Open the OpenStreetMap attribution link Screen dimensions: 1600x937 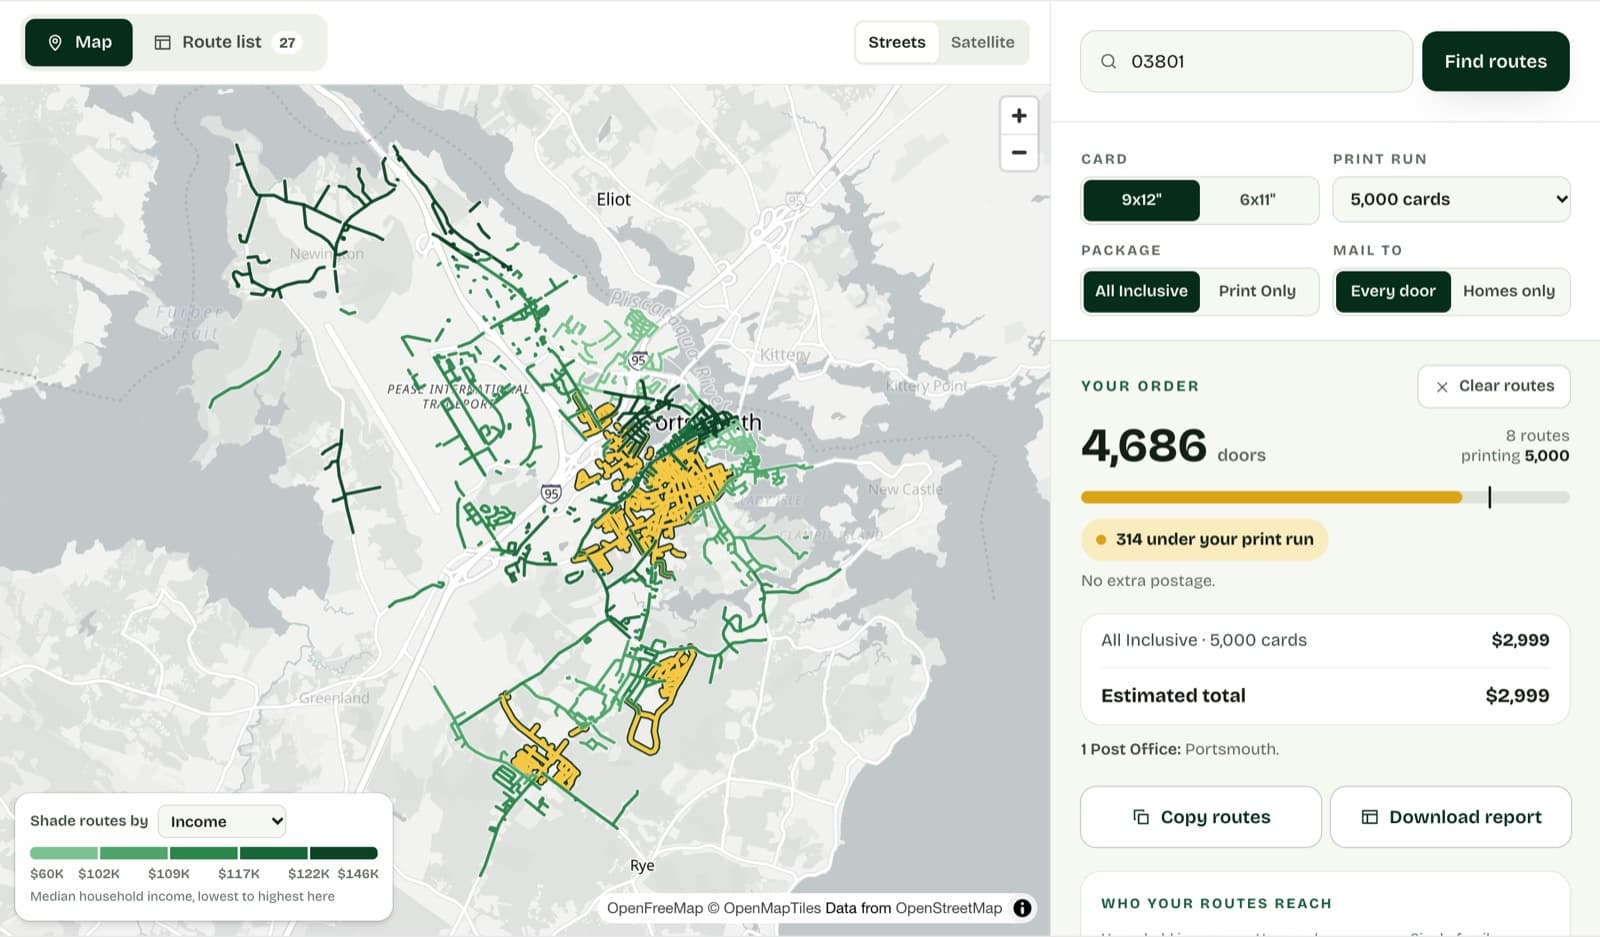(948, 908)
